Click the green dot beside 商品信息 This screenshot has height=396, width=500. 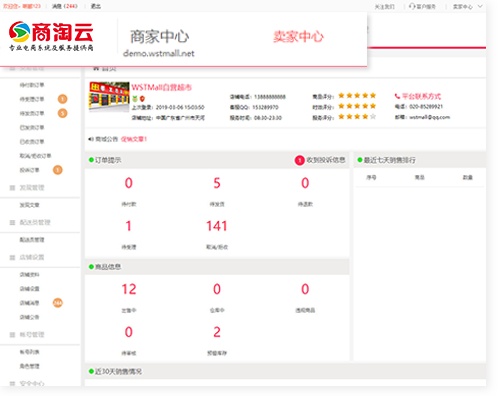click(x=91, y=267)
